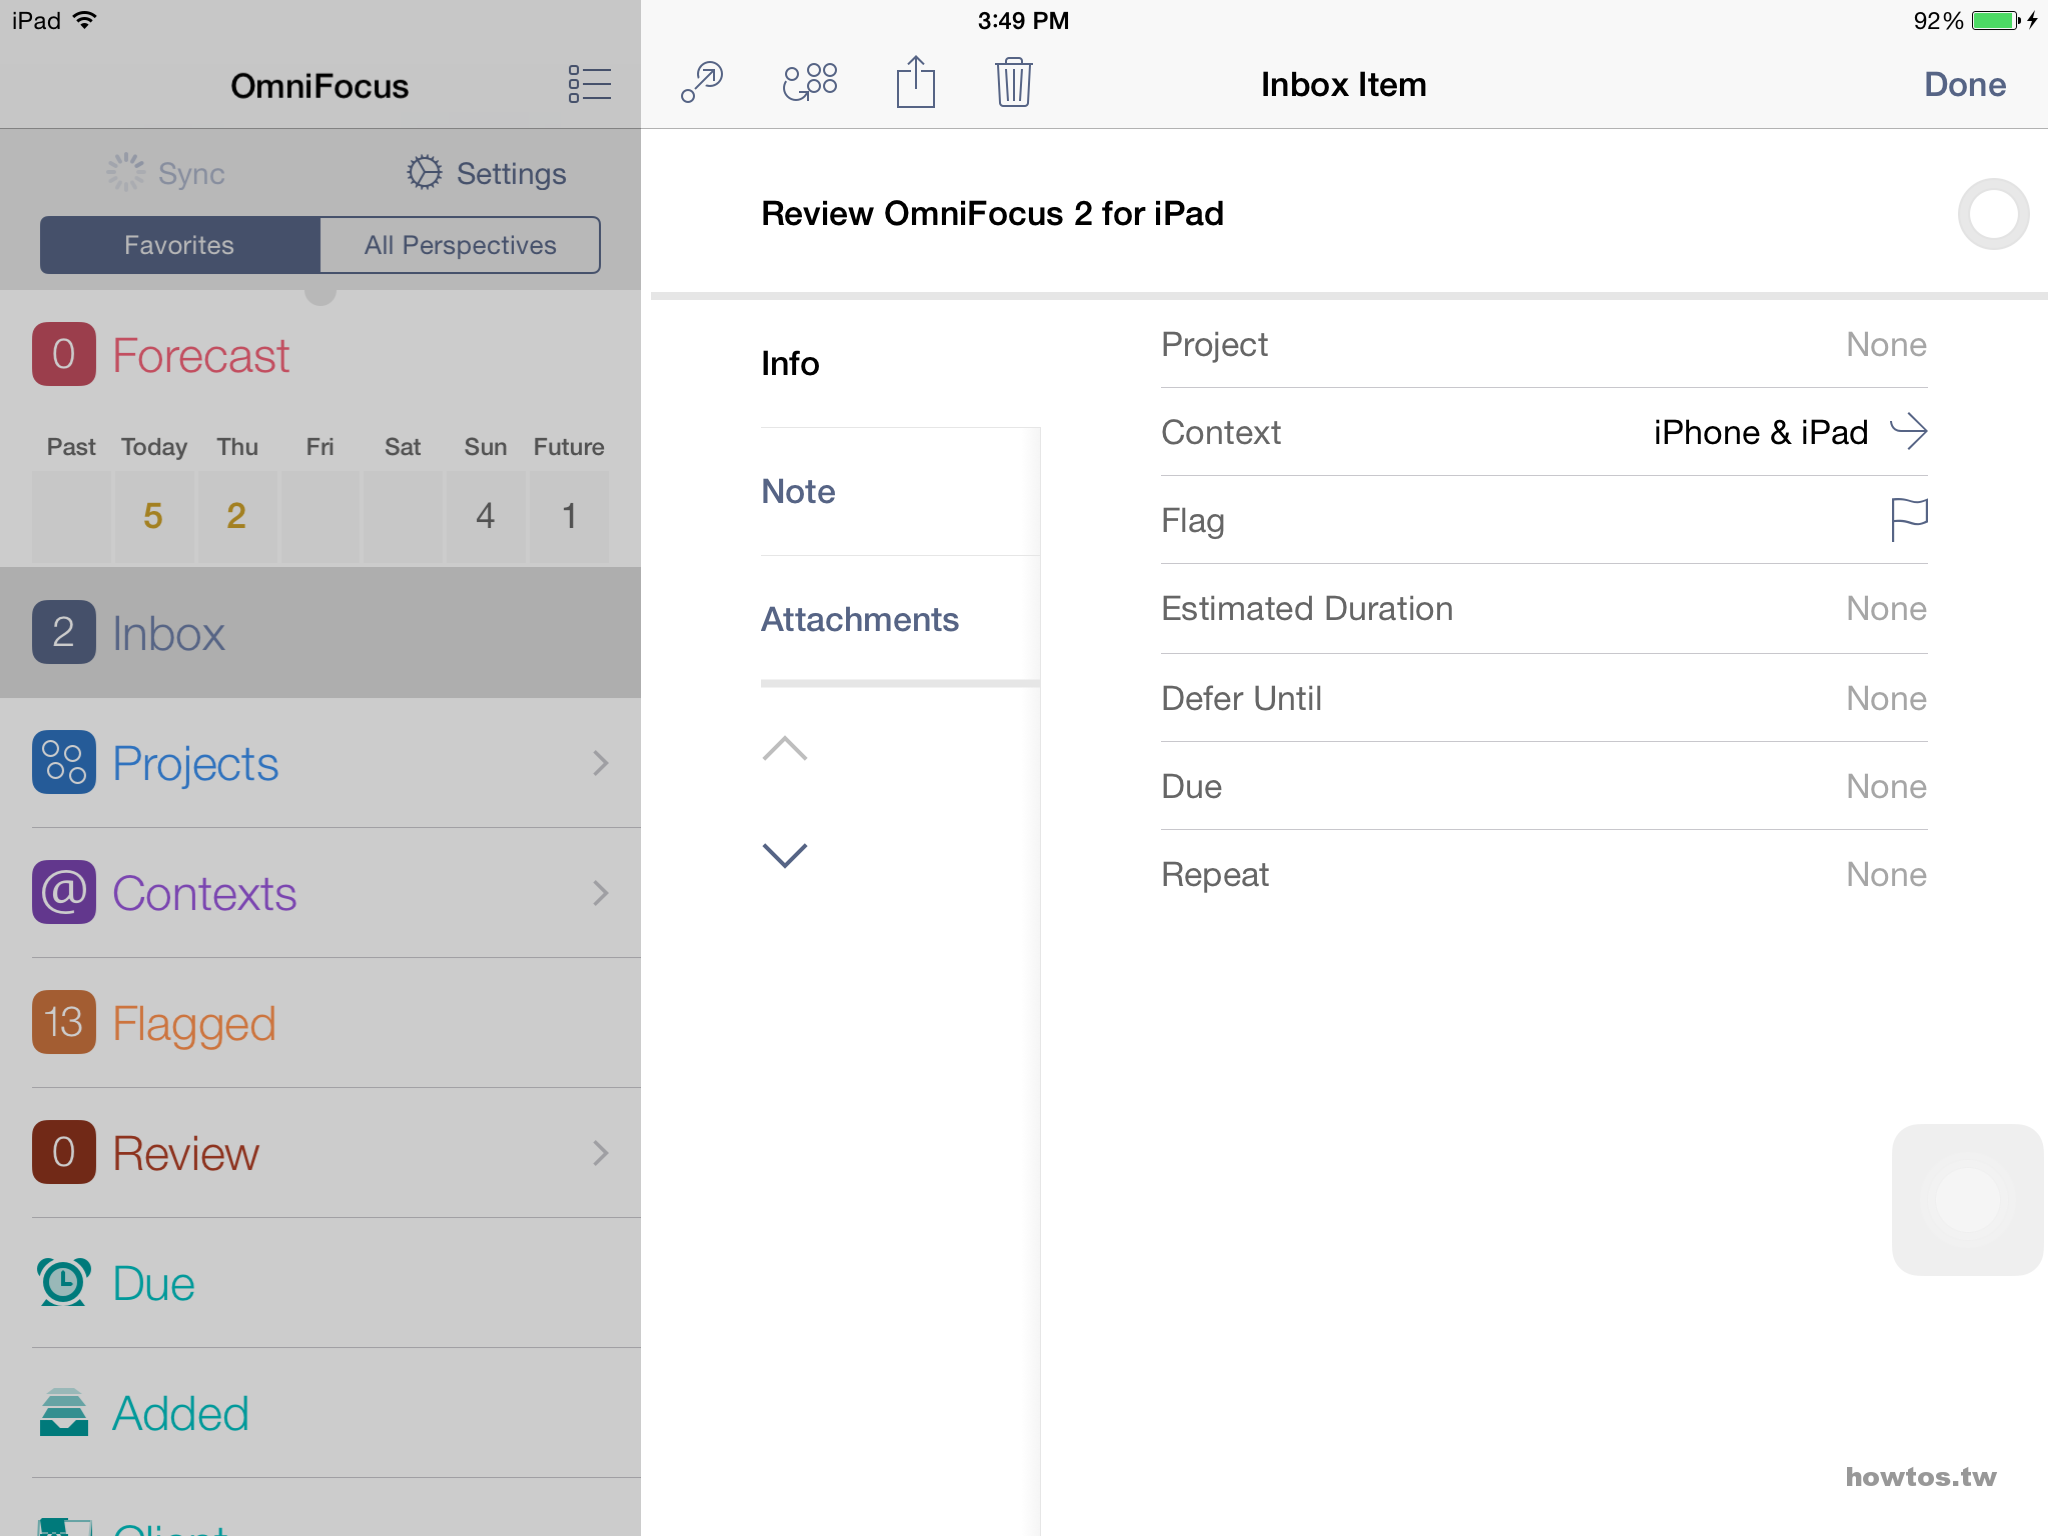Screen dimensions: 2048x1536
Task: Open the Added perspective label
Action: [x=180, y=1414]
